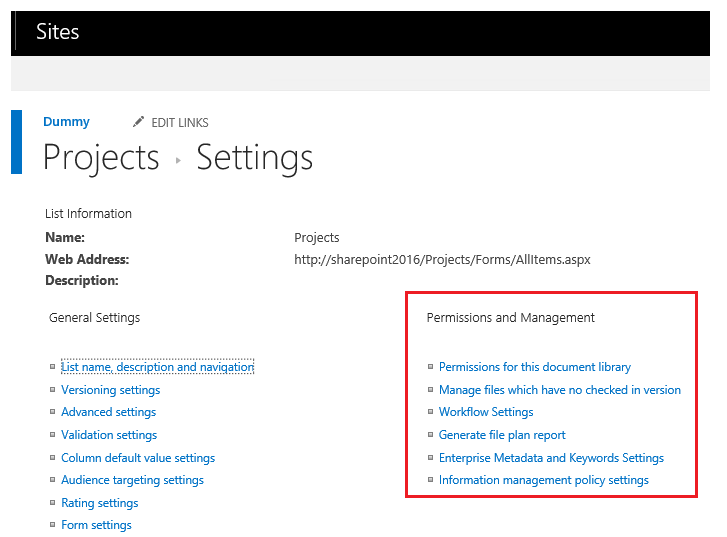Open Audience targeting settings

click(x=132, y=480)
